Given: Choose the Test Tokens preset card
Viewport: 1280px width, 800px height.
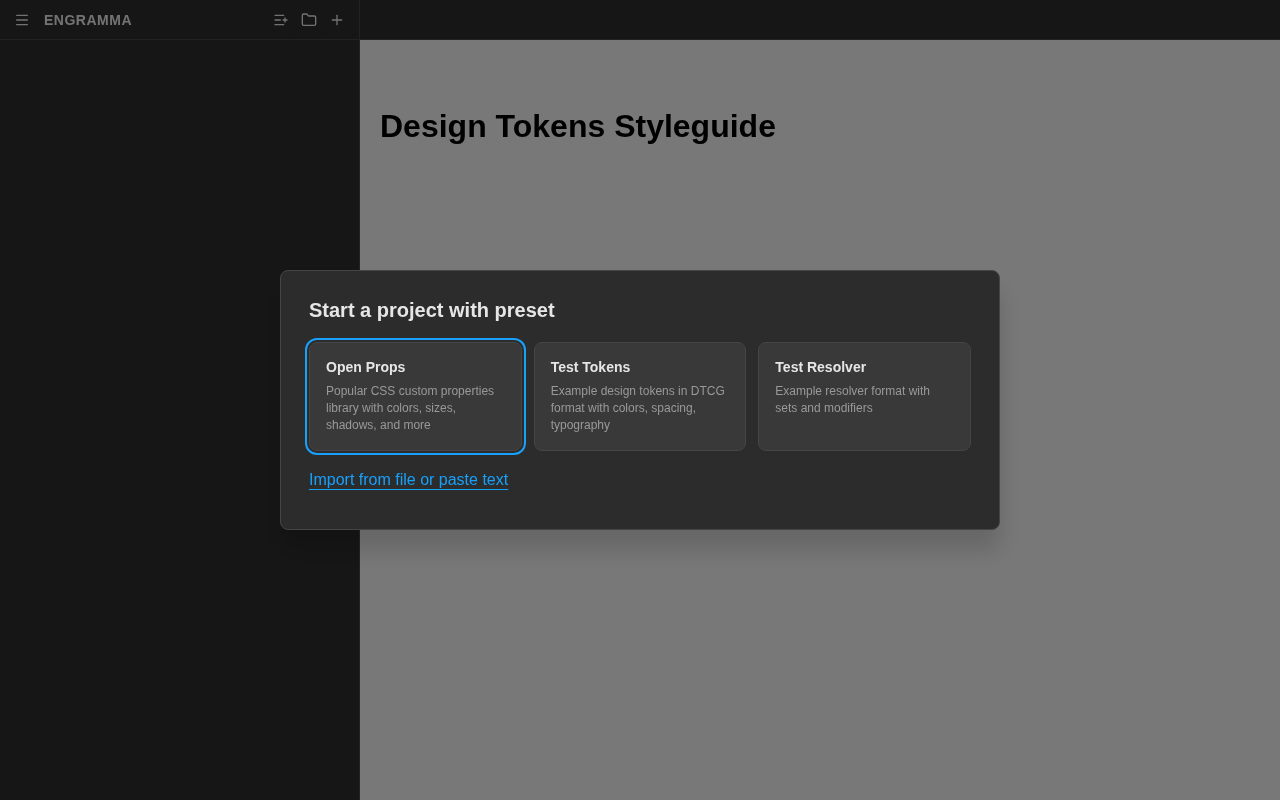Looking at the screenshot, I should (640, 396).
